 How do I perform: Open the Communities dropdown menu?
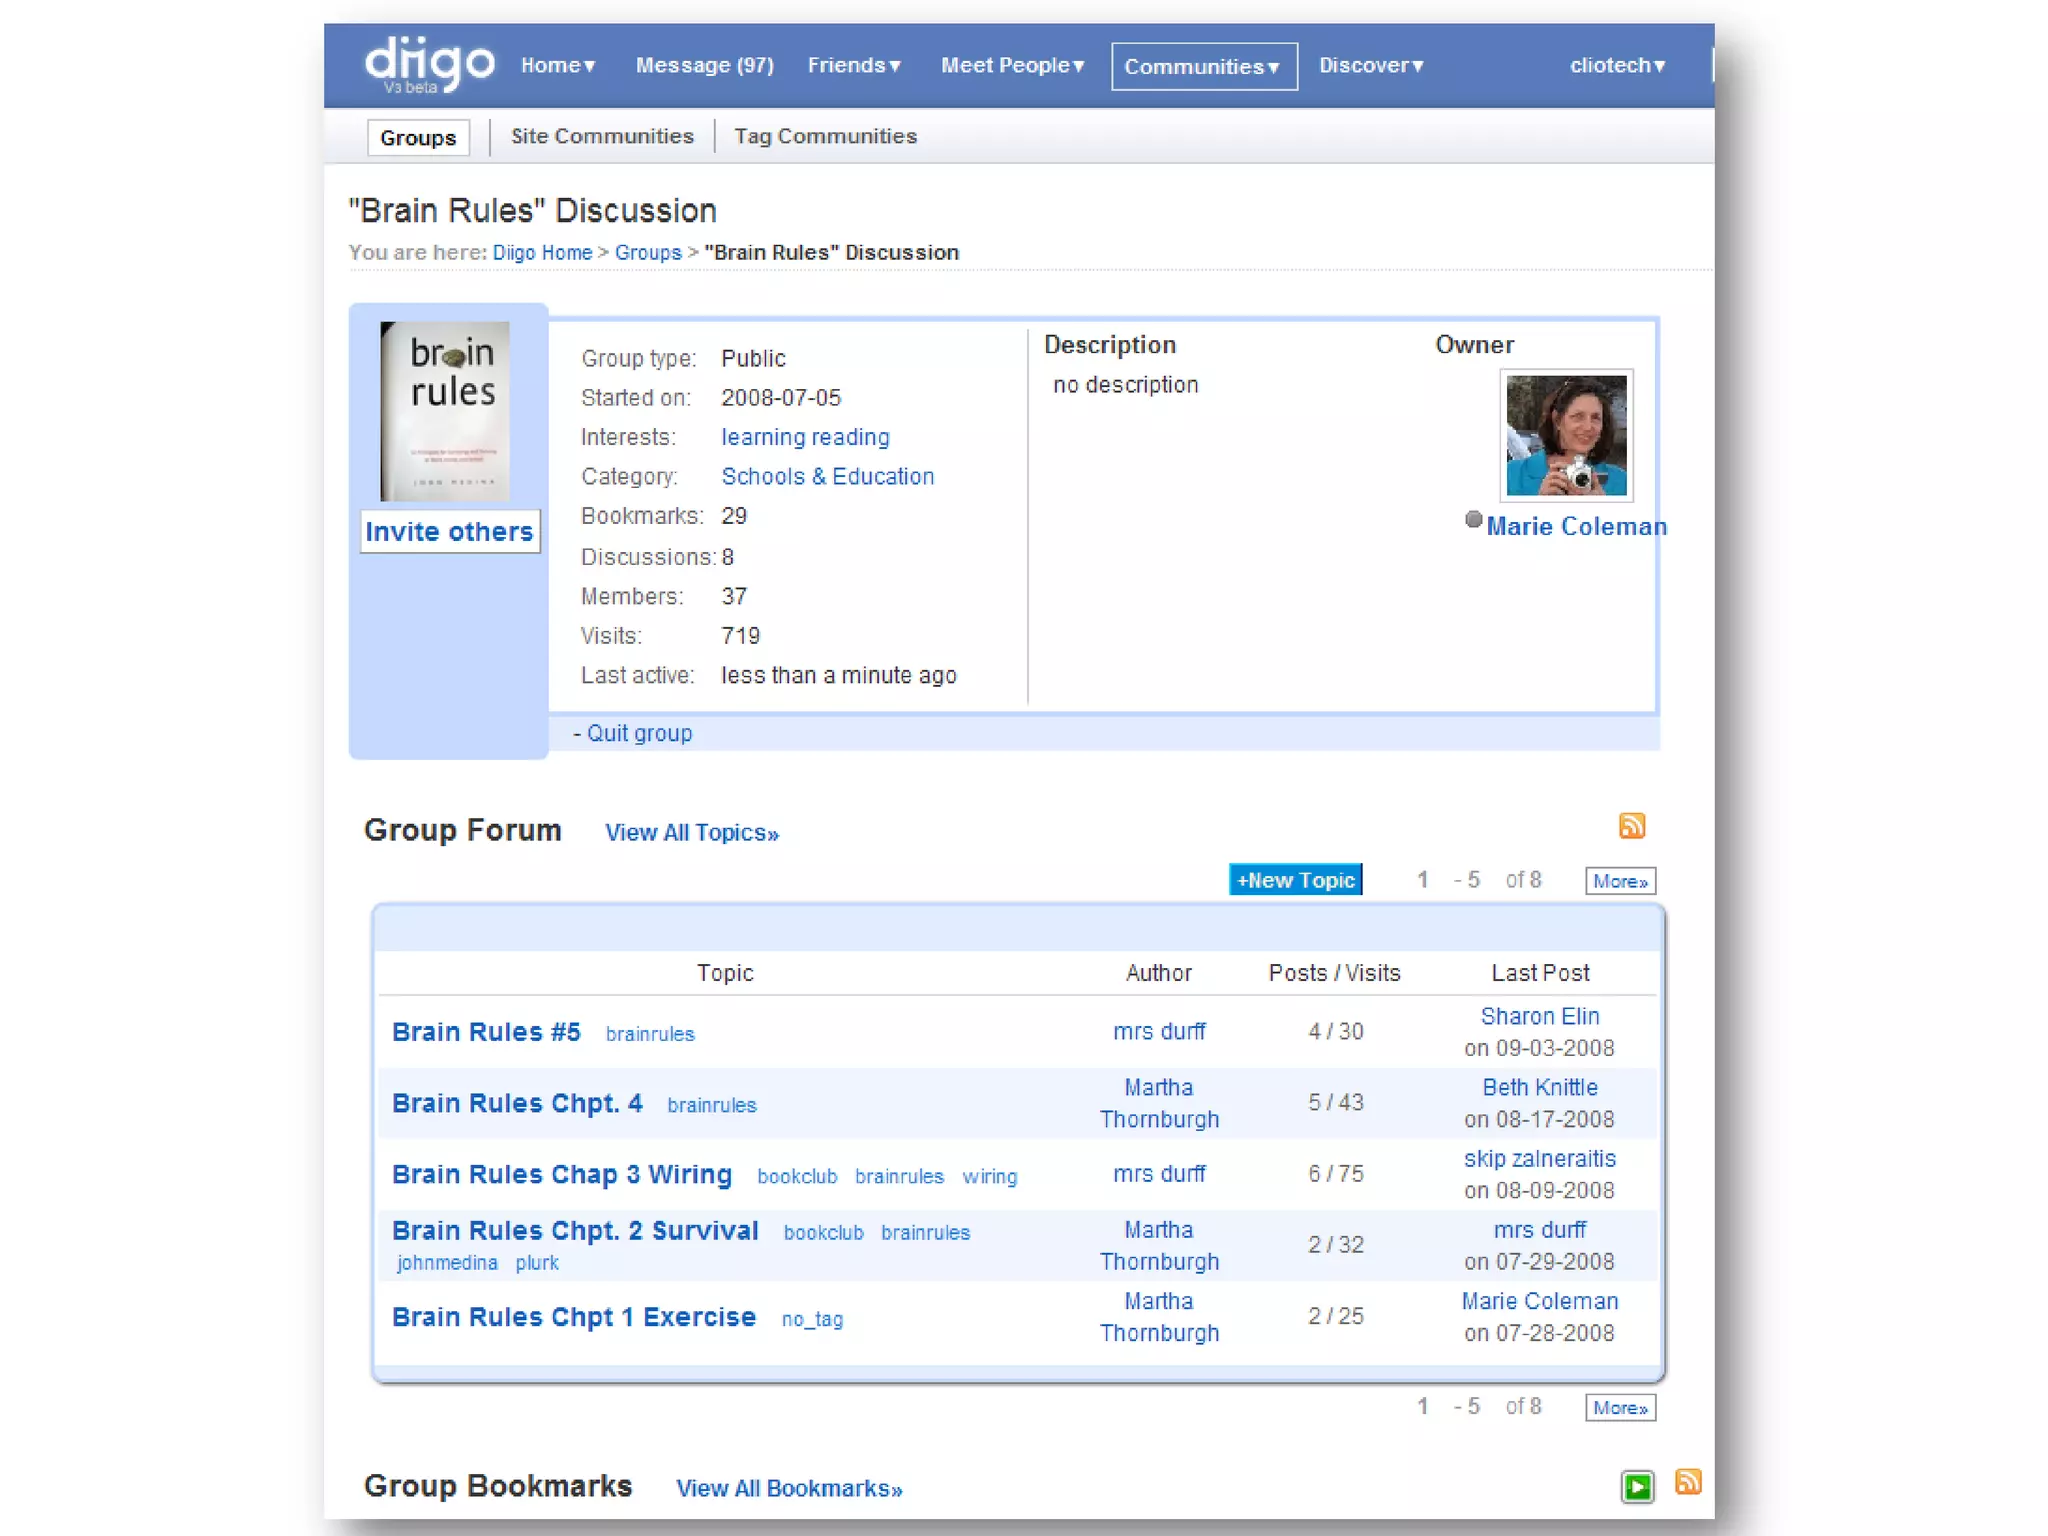[x=1203, y=67]
